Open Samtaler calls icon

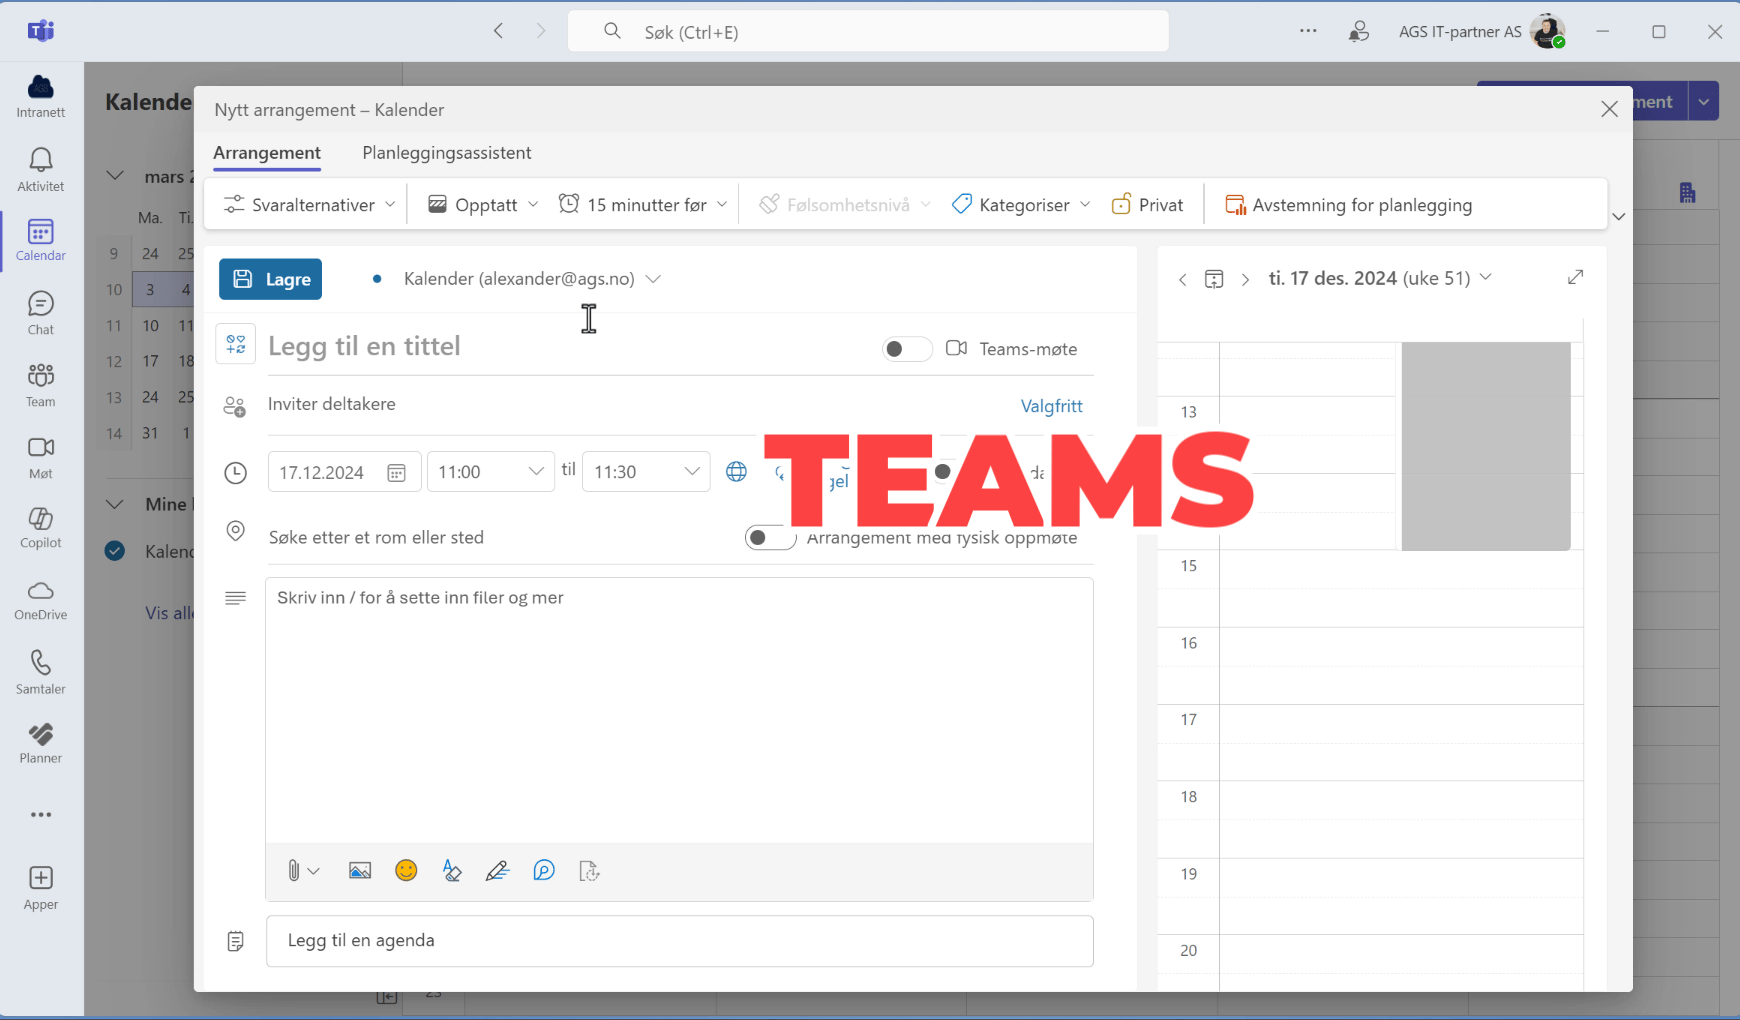[41, 672]
